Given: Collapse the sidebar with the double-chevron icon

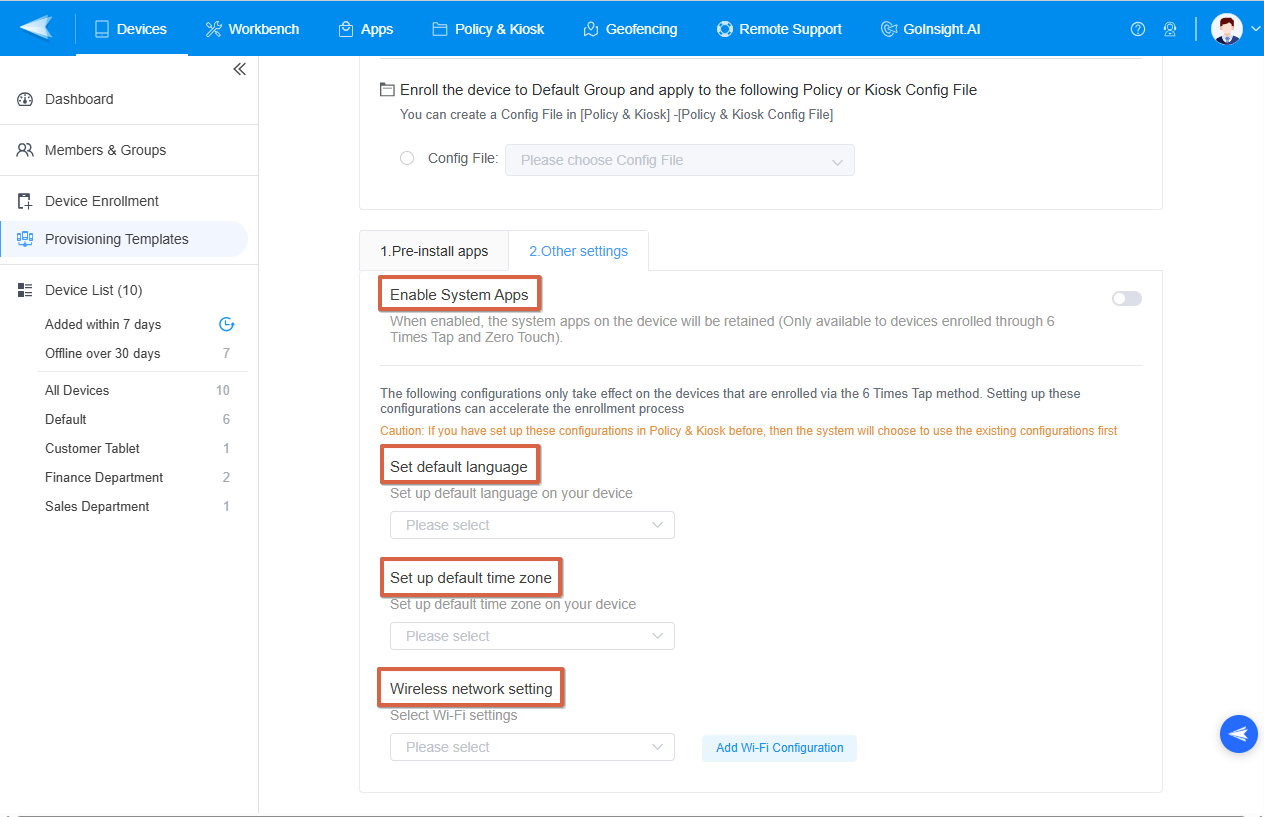Looking at the screenshot, I should click(239, 69).
